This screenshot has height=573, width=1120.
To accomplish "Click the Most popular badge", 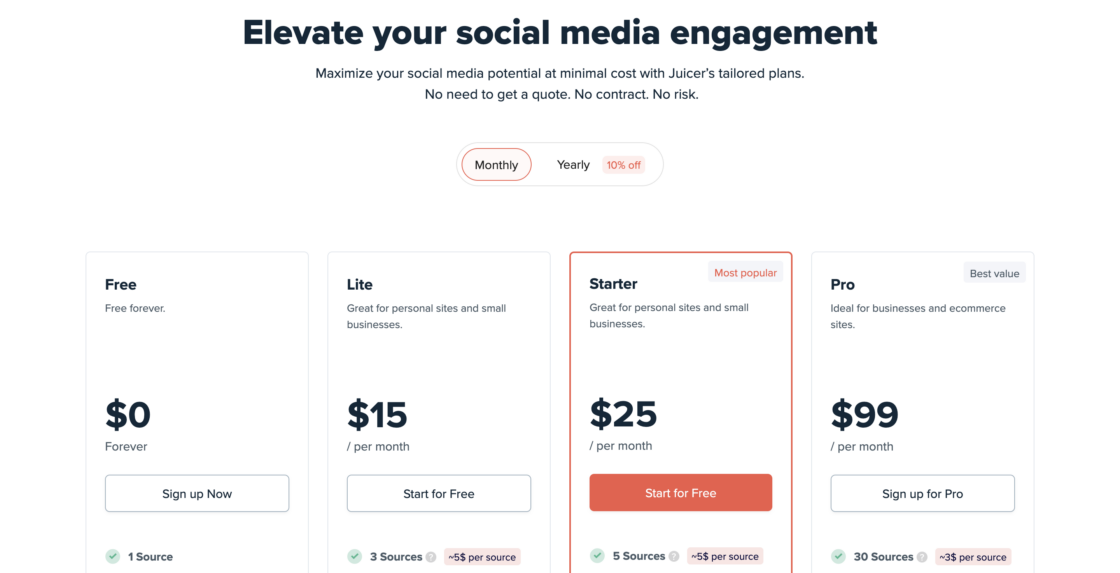I will point(745,273).
